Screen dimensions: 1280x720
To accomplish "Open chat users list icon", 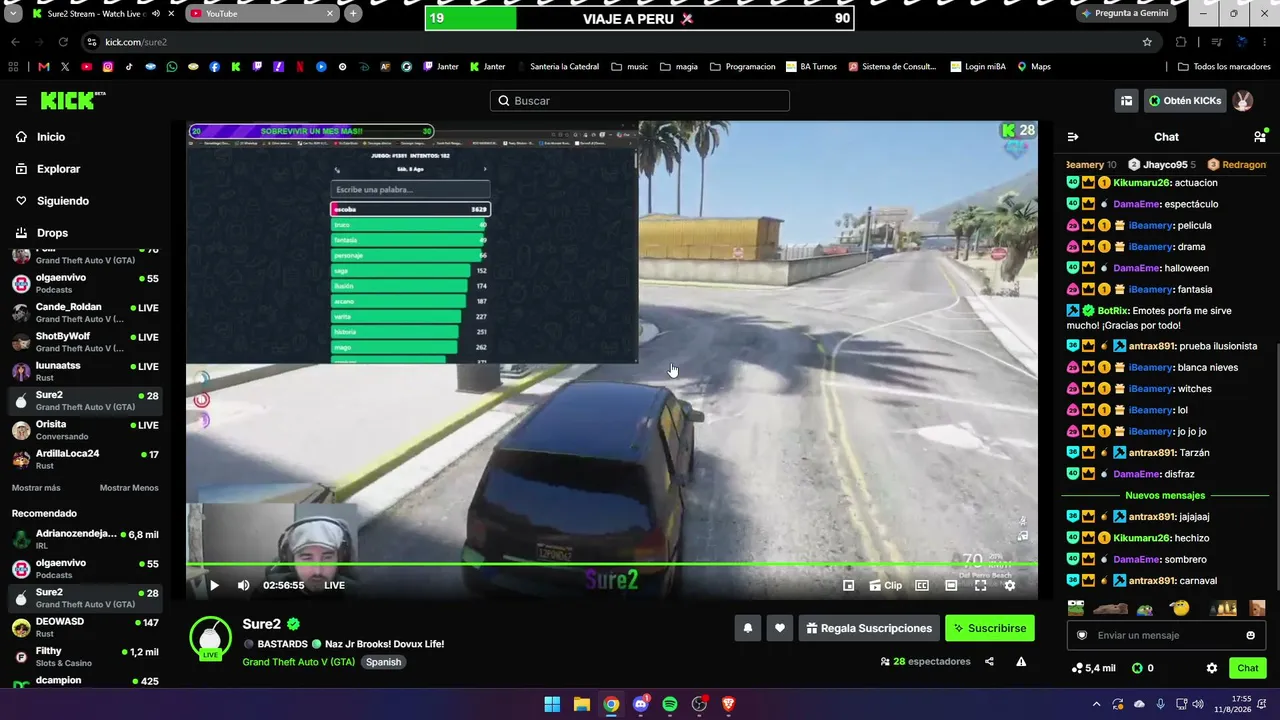I will 1260,137.
